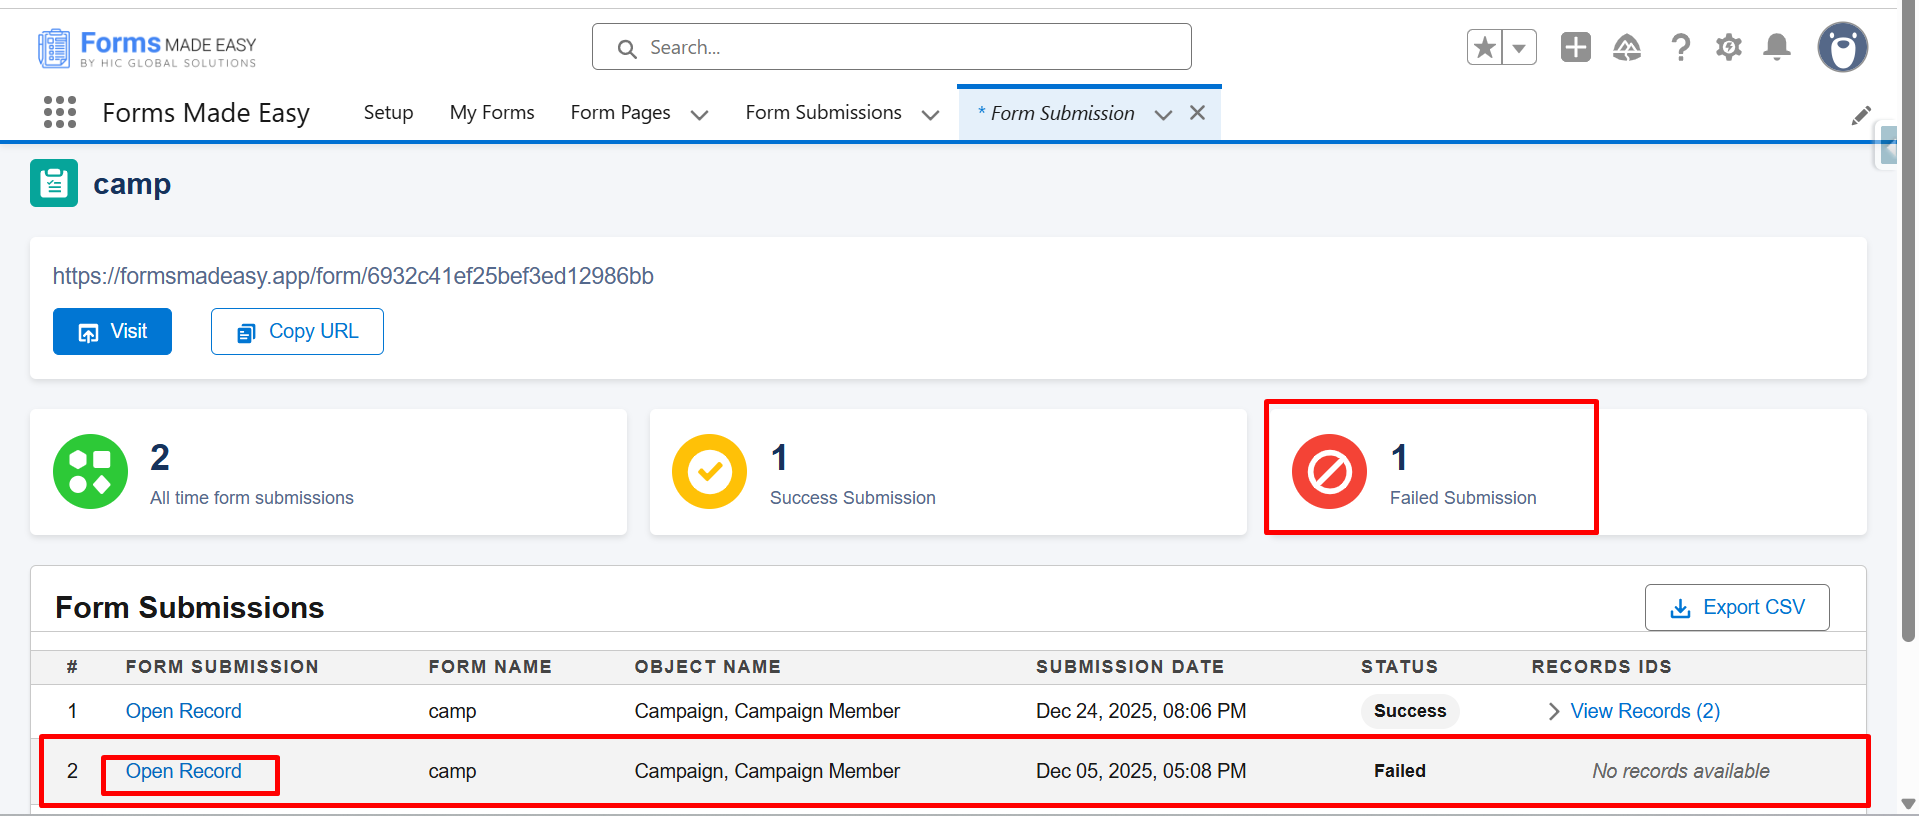Open the Help question mark icon
The width and height of the screenshot is (1919, 816).
point(1680,47)
